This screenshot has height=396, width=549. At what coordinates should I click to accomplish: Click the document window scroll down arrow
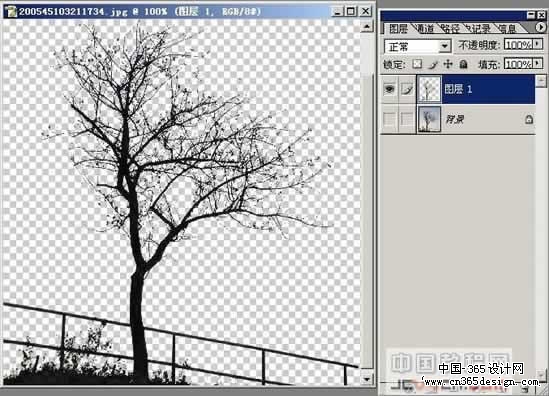tap(367, 379)
